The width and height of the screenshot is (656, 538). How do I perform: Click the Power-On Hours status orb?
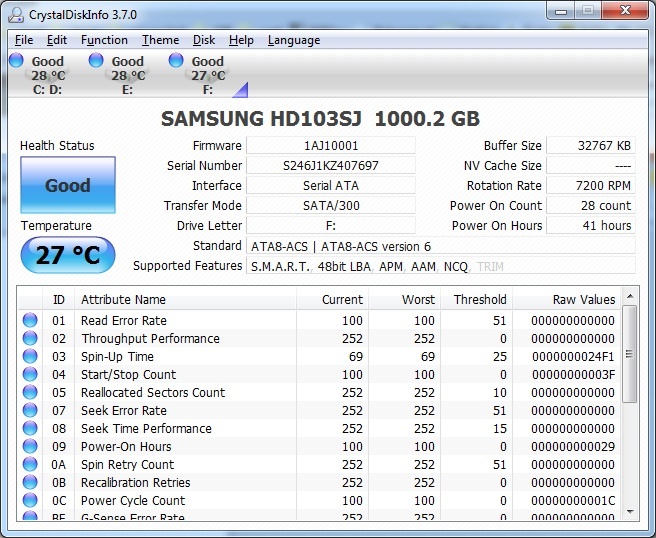(30, 446)
